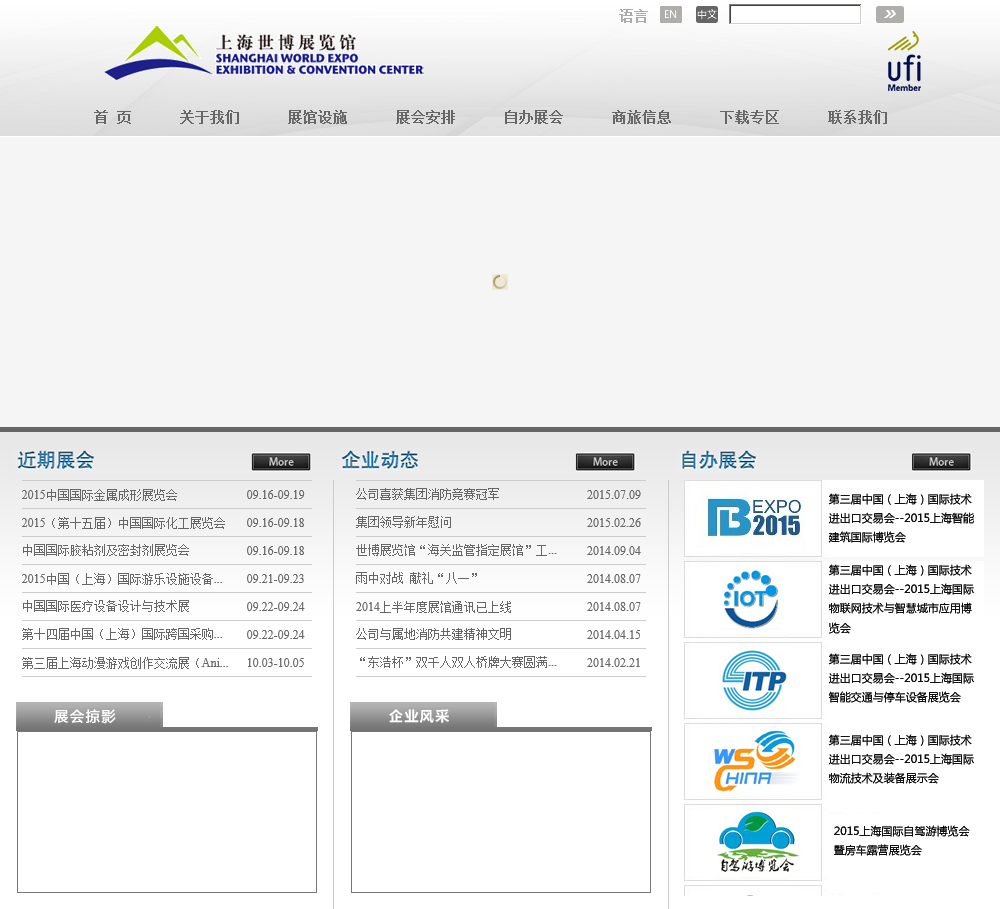Click date 09.16-09.19 in exhibitions list
The width and height of the screenshot is (1000, 909).
pos(276,495)
